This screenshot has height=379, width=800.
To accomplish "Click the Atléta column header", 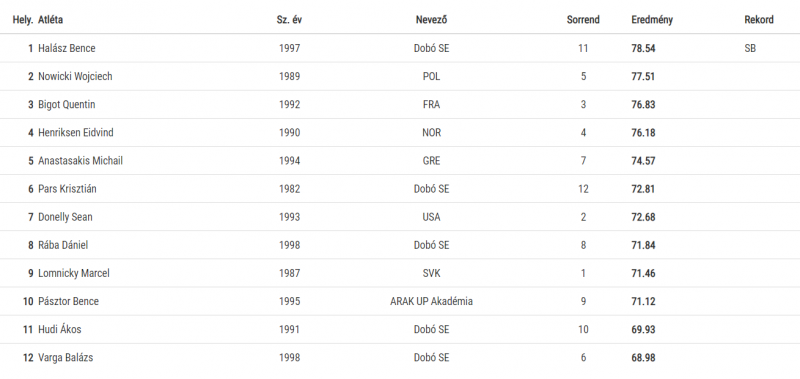I will (x=51, y=20).
